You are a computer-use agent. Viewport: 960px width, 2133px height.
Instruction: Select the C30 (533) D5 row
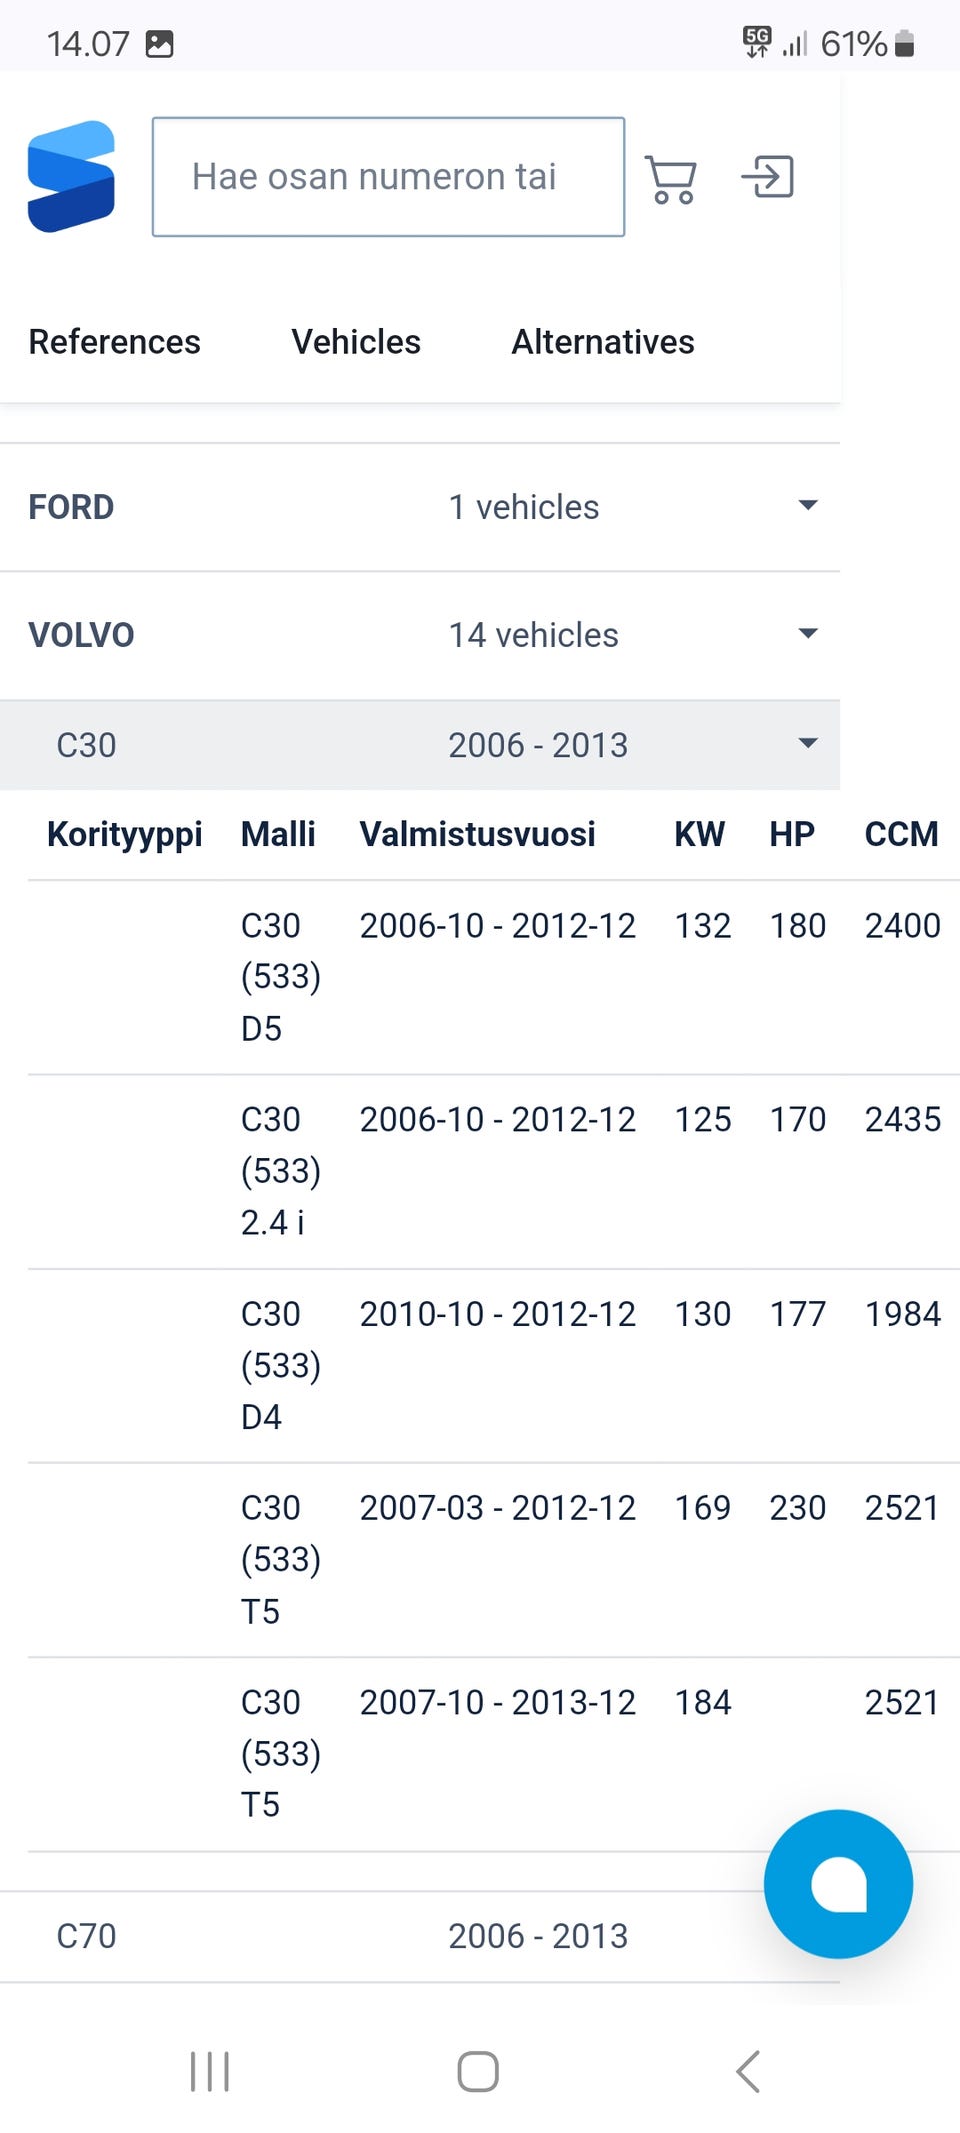click(490, 977)
